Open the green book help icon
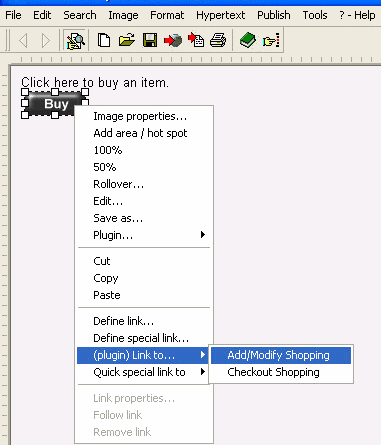The width and height of the screenshot is (381, 445). [248, 40]
